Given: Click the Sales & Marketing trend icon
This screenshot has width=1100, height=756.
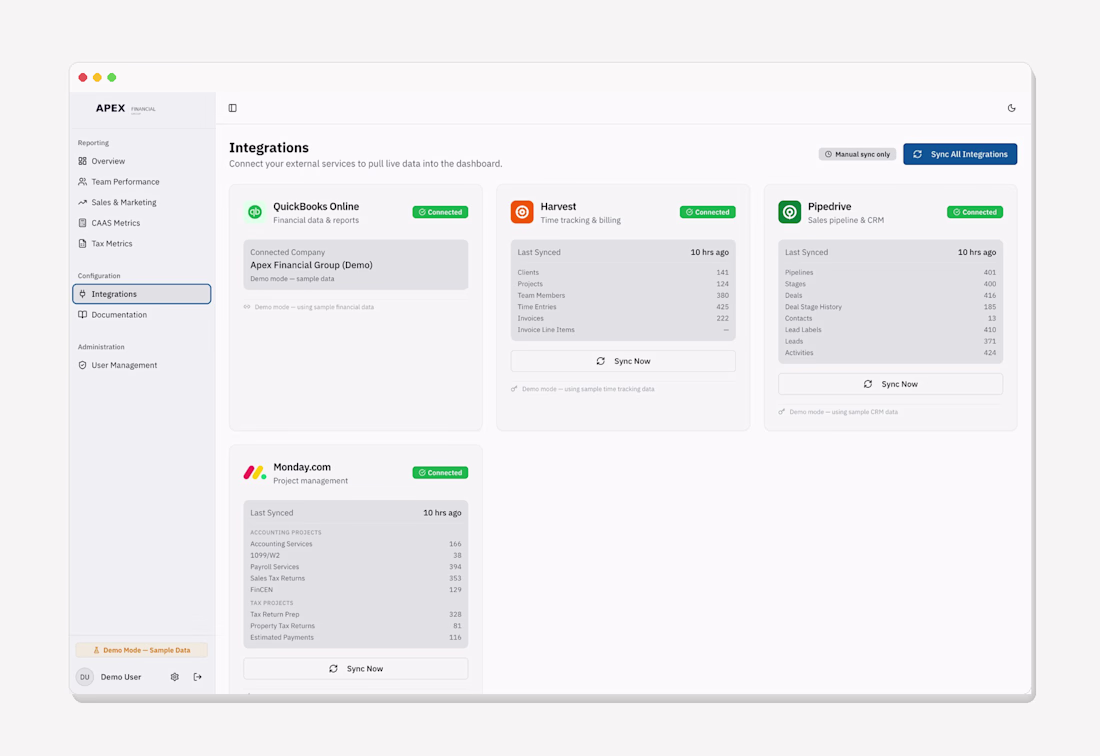Looking at the screenshot, I should click(82, 202).
